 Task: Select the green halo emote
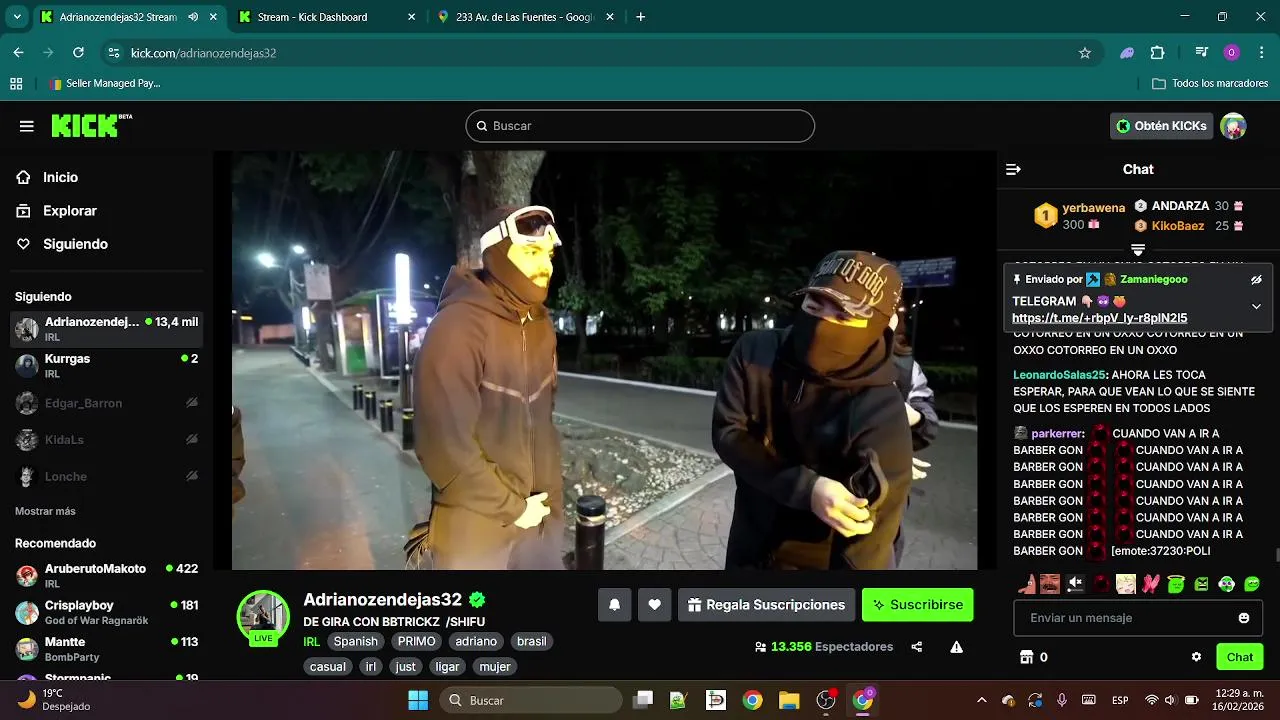click(x=1176, y=583)
